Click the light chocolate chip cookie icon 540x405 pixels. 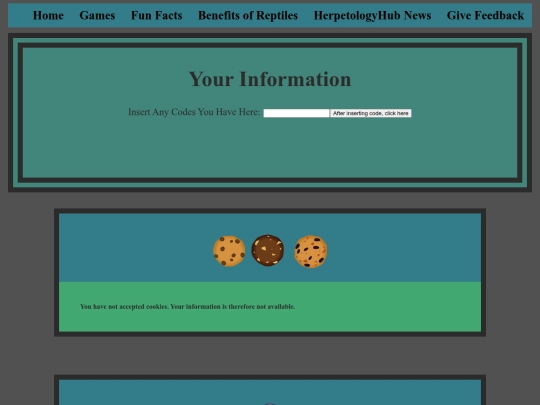229,251
